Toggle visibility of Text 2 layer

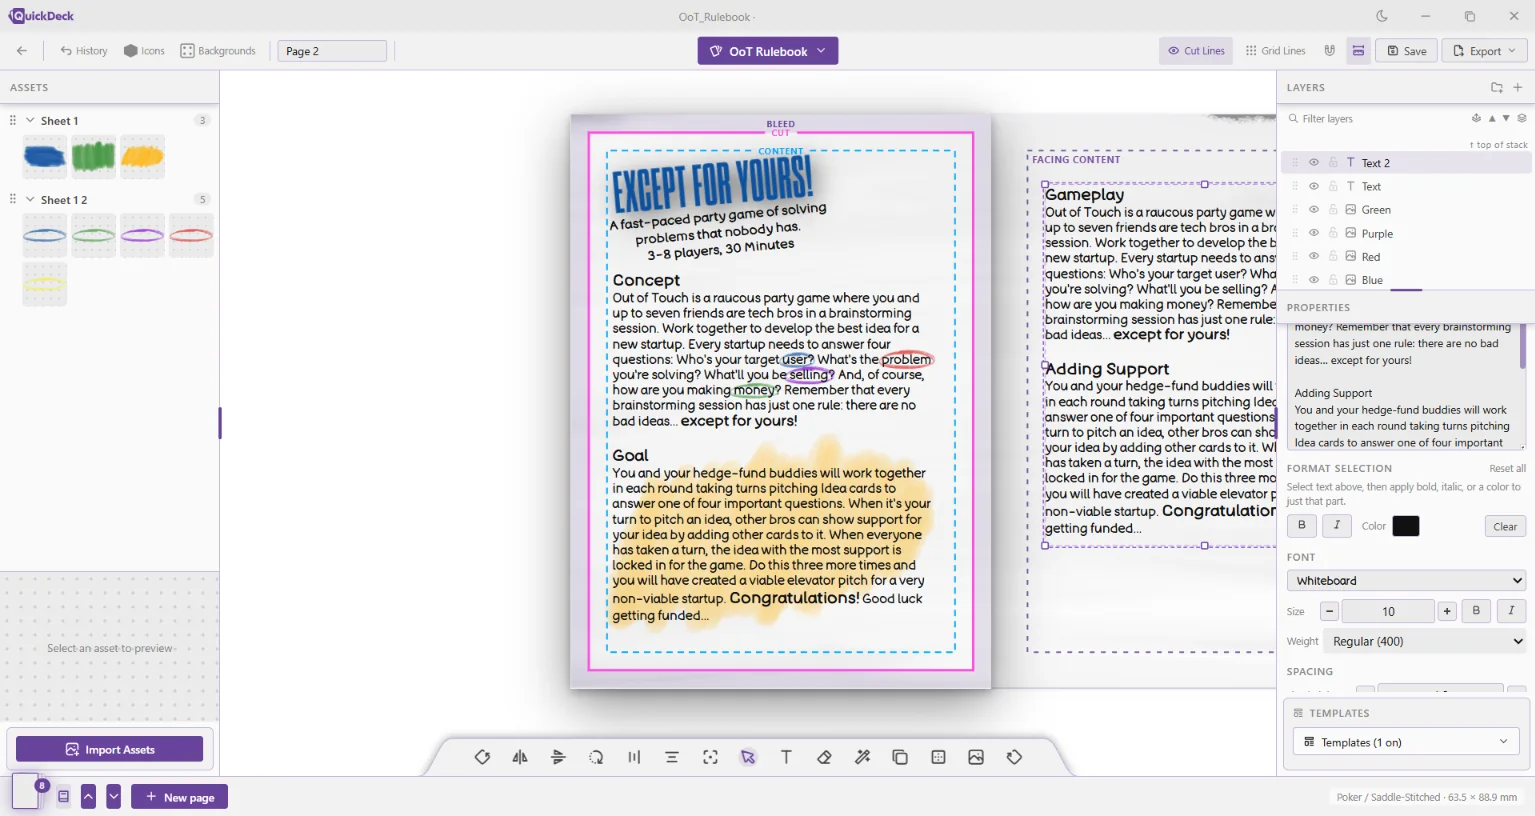click(1314, 162)
